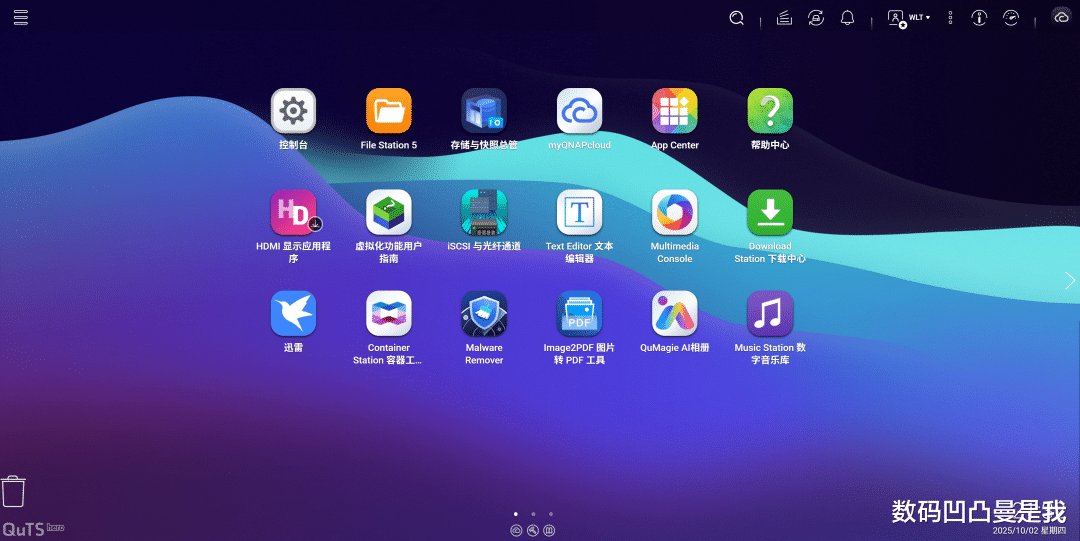1080x541 pixels.
Task: Open Download Station 下载中心
Action: [770, 212]
